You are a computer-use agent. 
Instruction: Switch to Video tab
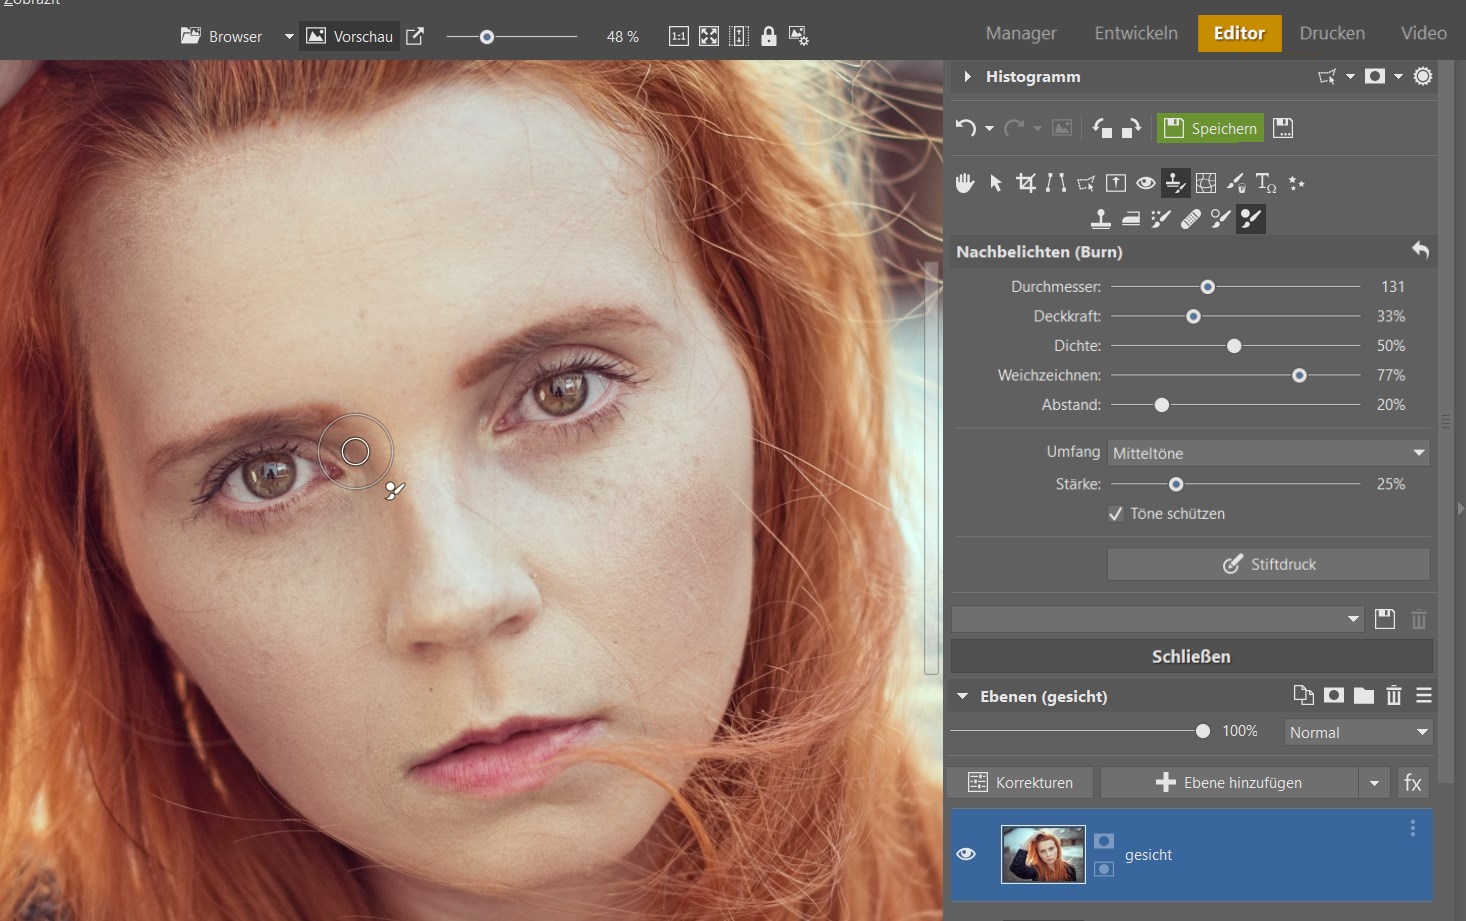pos(1424,33)
